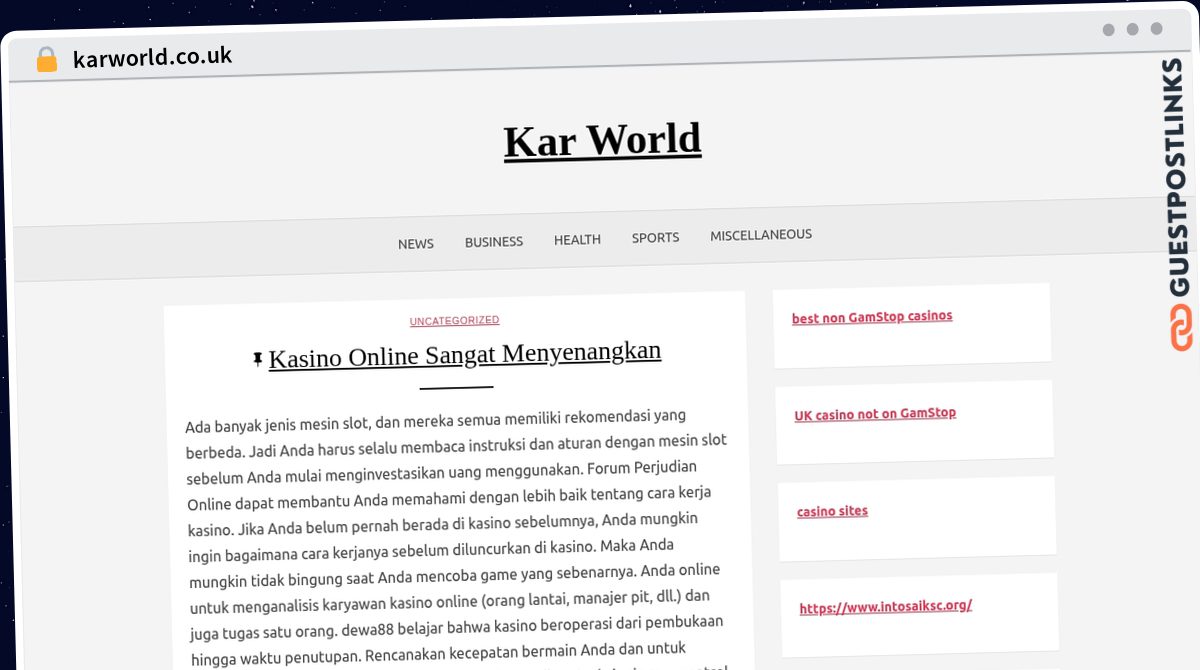
Task: Open the Sports navigation item
Action: 655,237
